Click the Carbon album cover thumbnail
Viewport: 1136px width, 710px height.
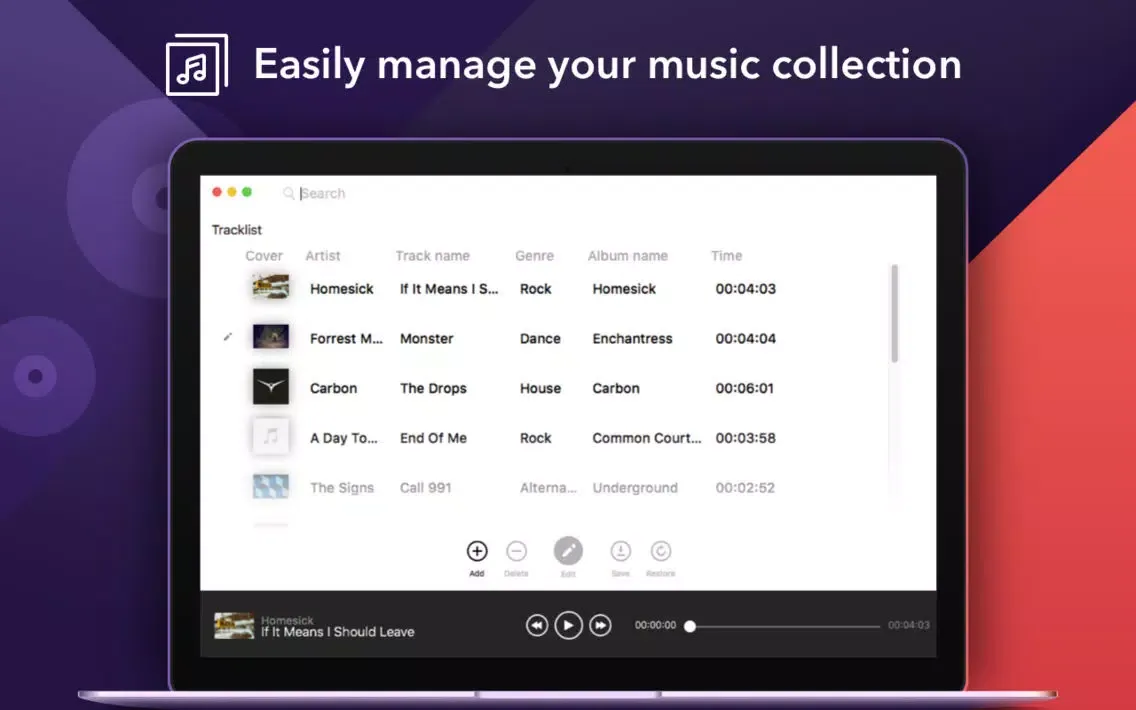pos(271,387)
